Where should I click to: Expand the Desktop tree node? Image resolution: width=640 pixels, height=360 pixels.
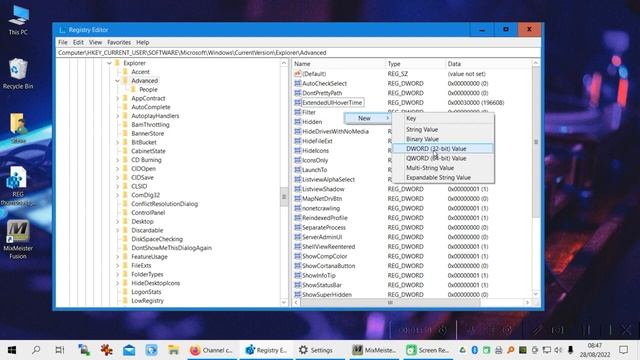pos(118,222)
